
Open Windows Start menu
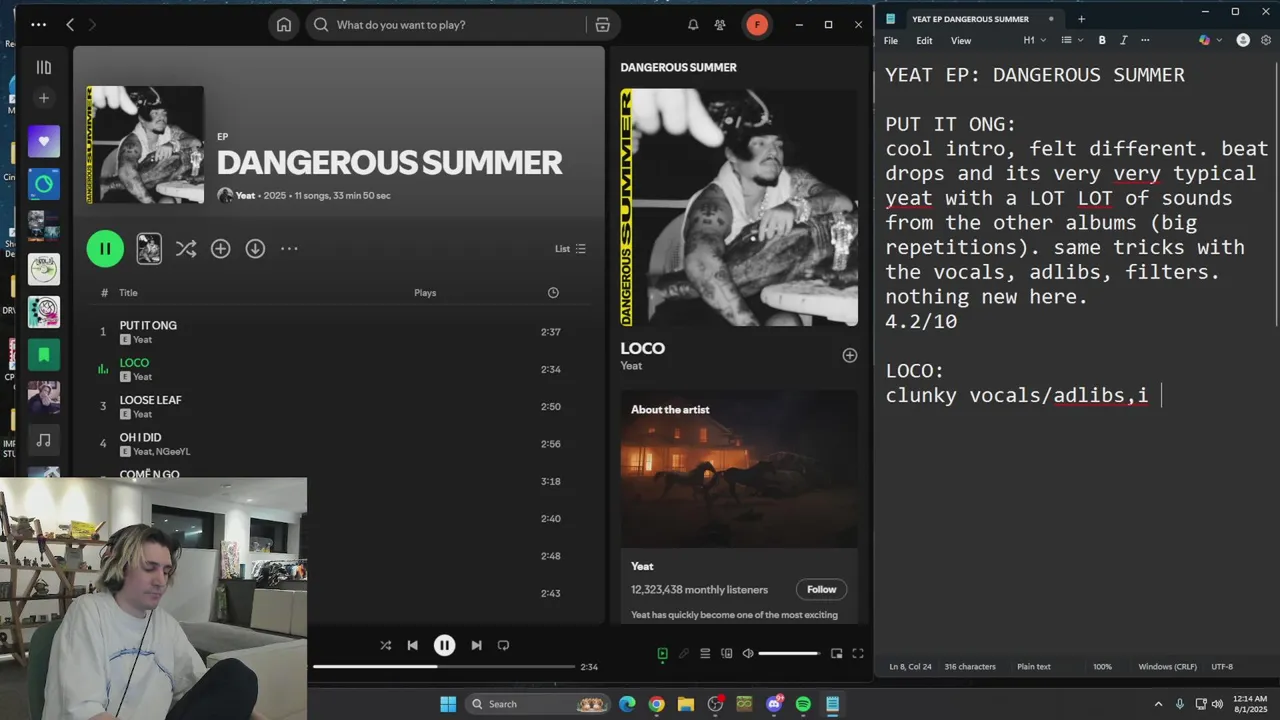pos(448,704)
